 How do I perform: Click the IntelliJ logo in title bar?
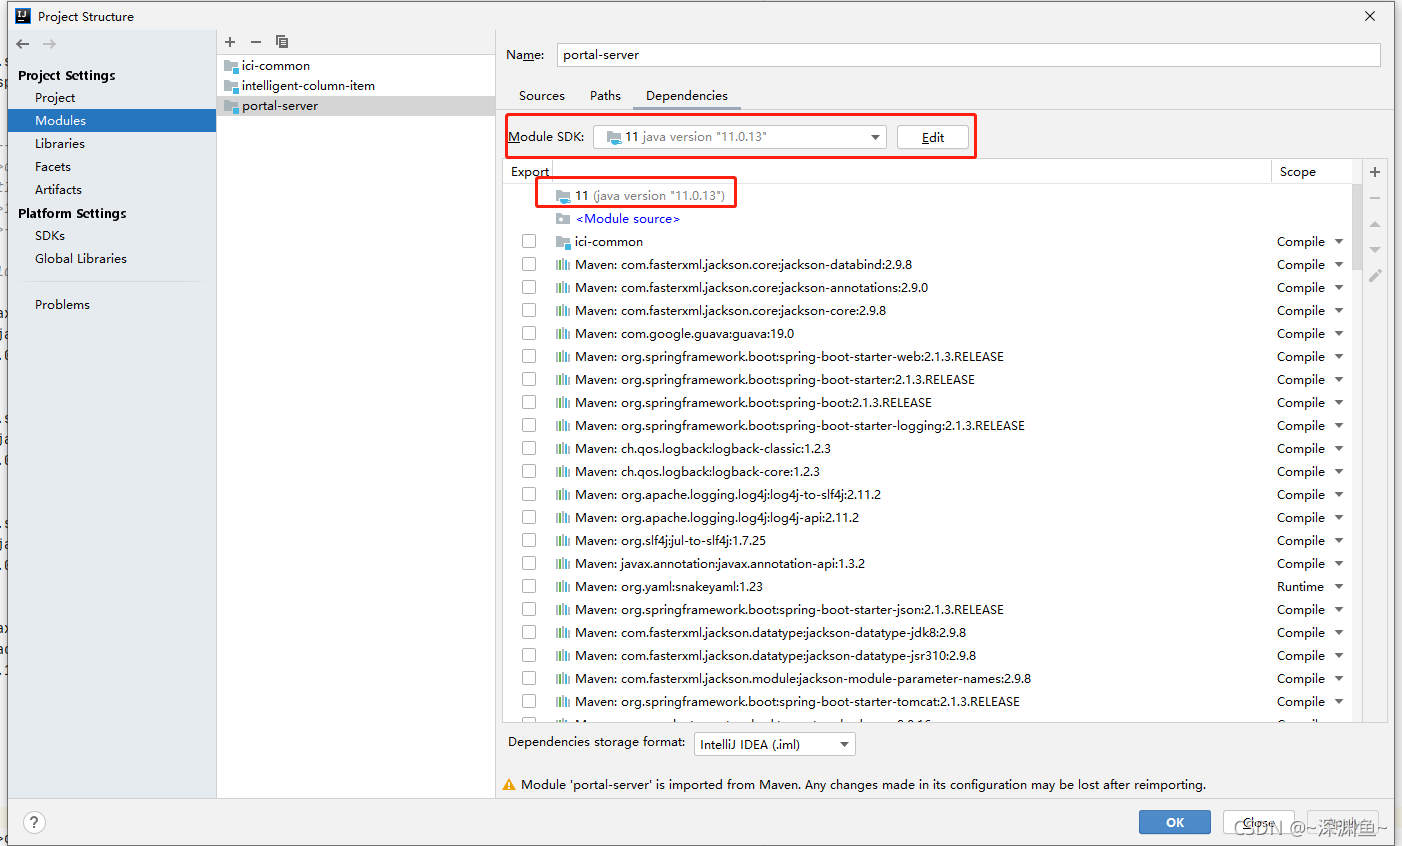23,16
